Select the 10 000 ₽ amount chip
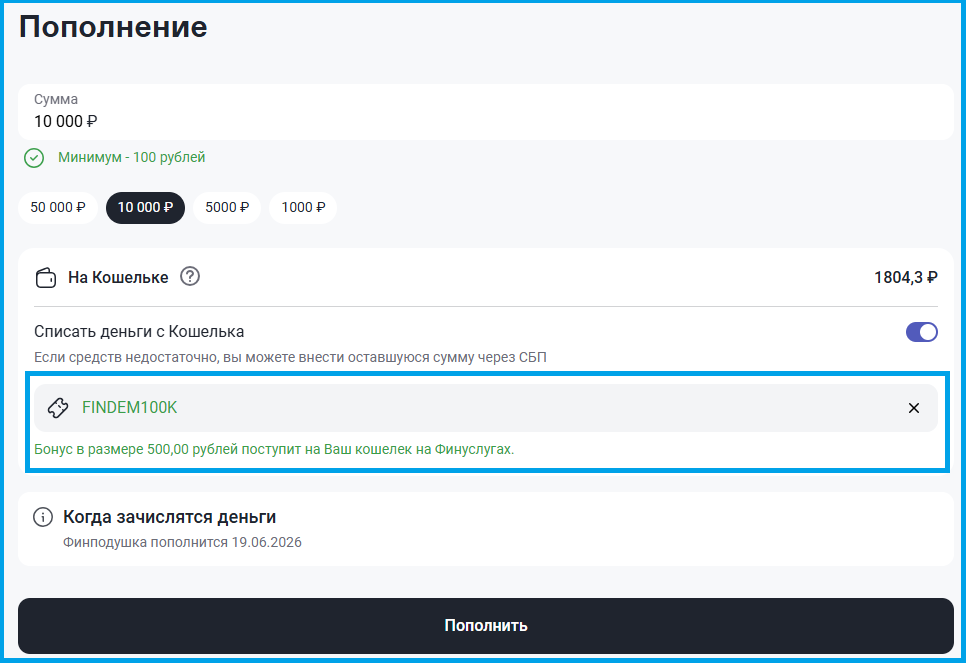 tap(145, 208)
